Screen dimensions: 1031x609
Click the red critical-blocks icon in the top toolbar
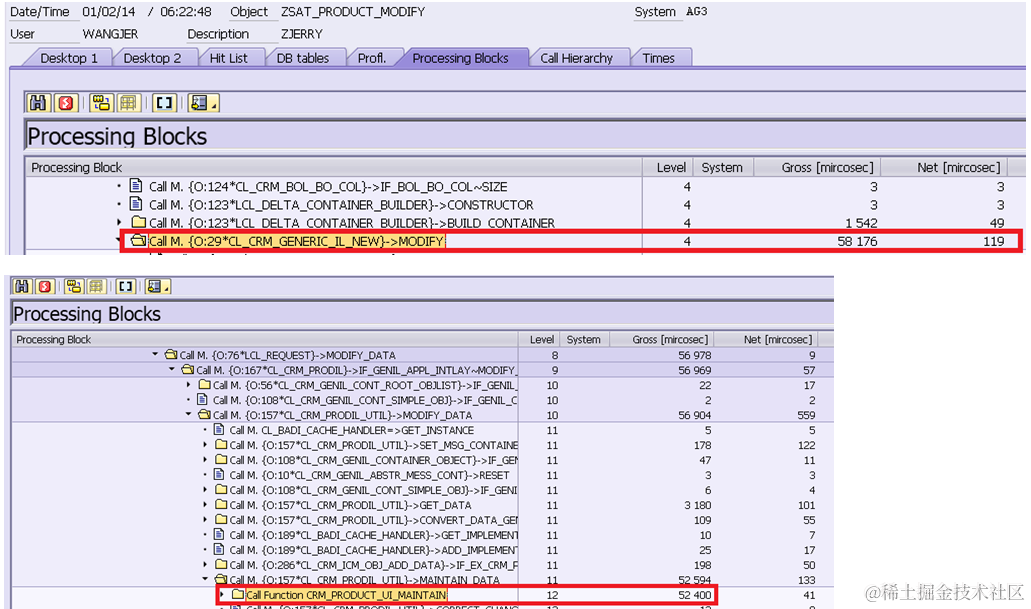point(66,103)
